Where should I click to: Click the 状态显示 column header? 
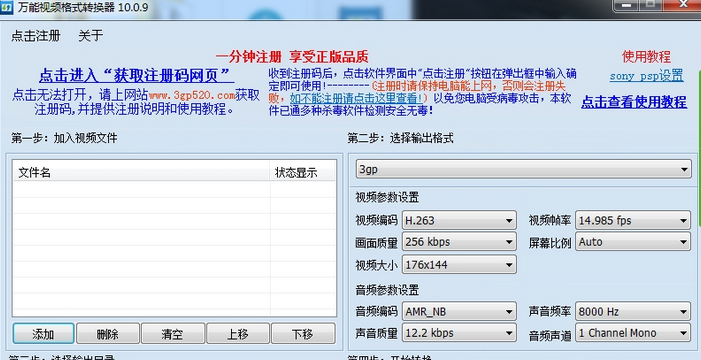(302, 172)
